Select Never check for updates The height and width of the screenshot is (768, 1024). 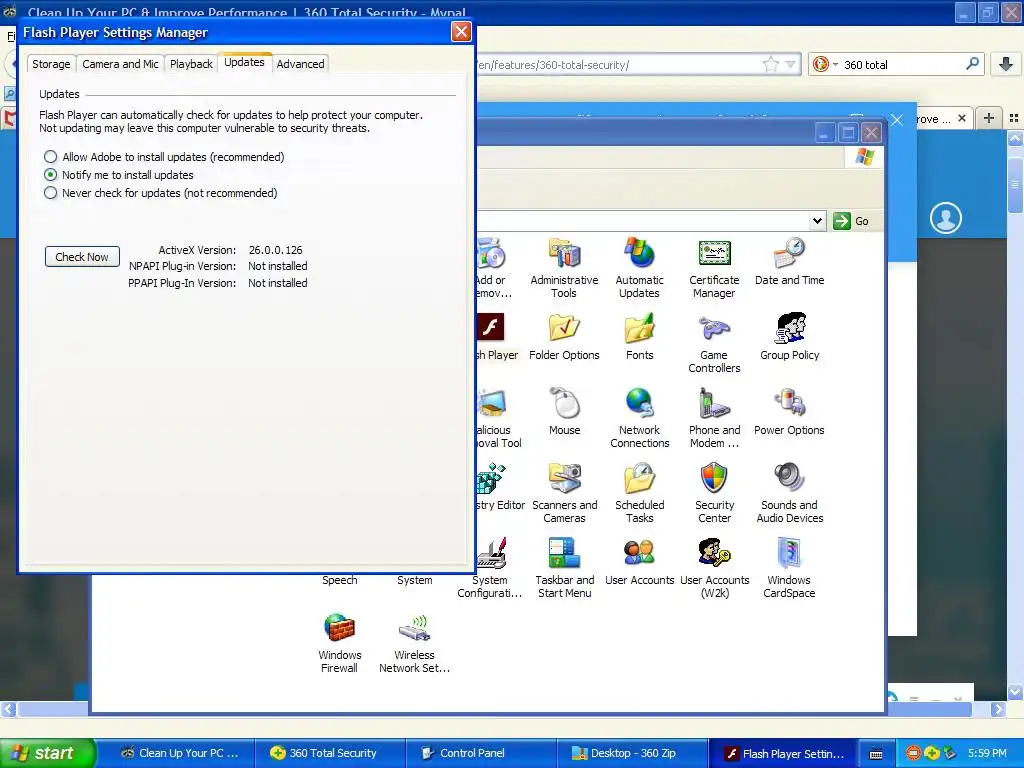[x=161, y=193]
